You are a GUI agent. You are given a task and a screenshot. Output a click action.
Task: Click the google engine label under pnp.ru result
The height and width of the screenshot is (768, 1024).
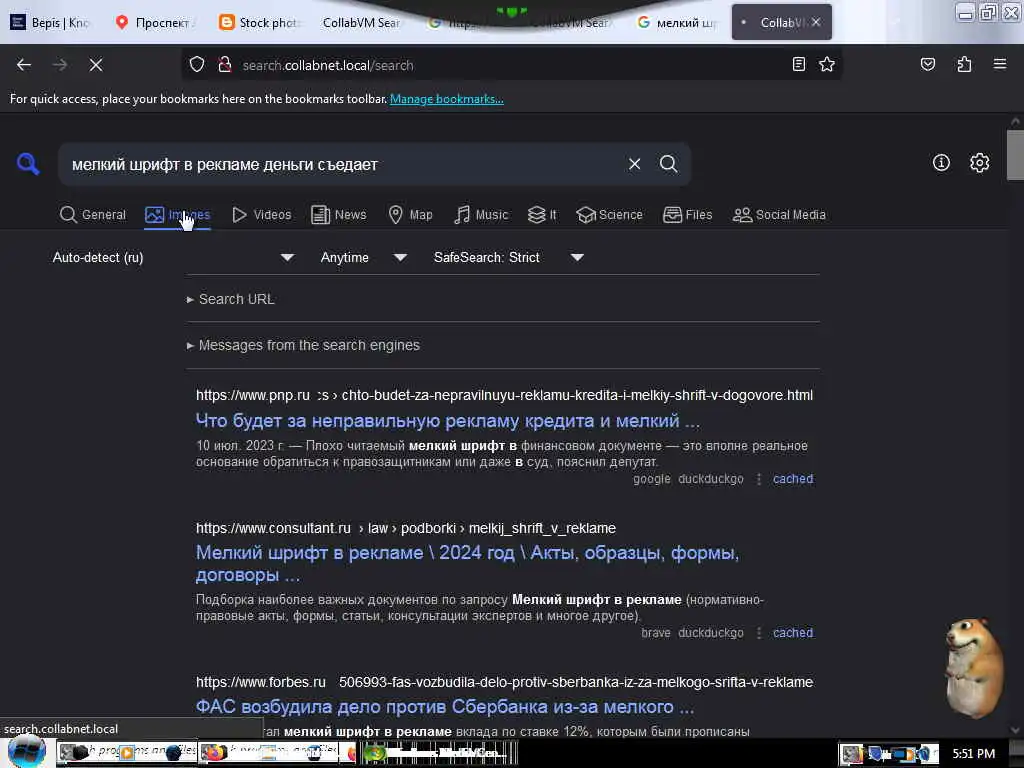(651, 479)
